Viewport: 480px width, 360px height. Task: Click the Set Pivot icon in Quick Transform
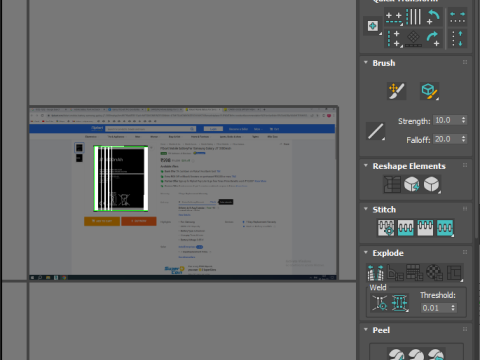373,26
